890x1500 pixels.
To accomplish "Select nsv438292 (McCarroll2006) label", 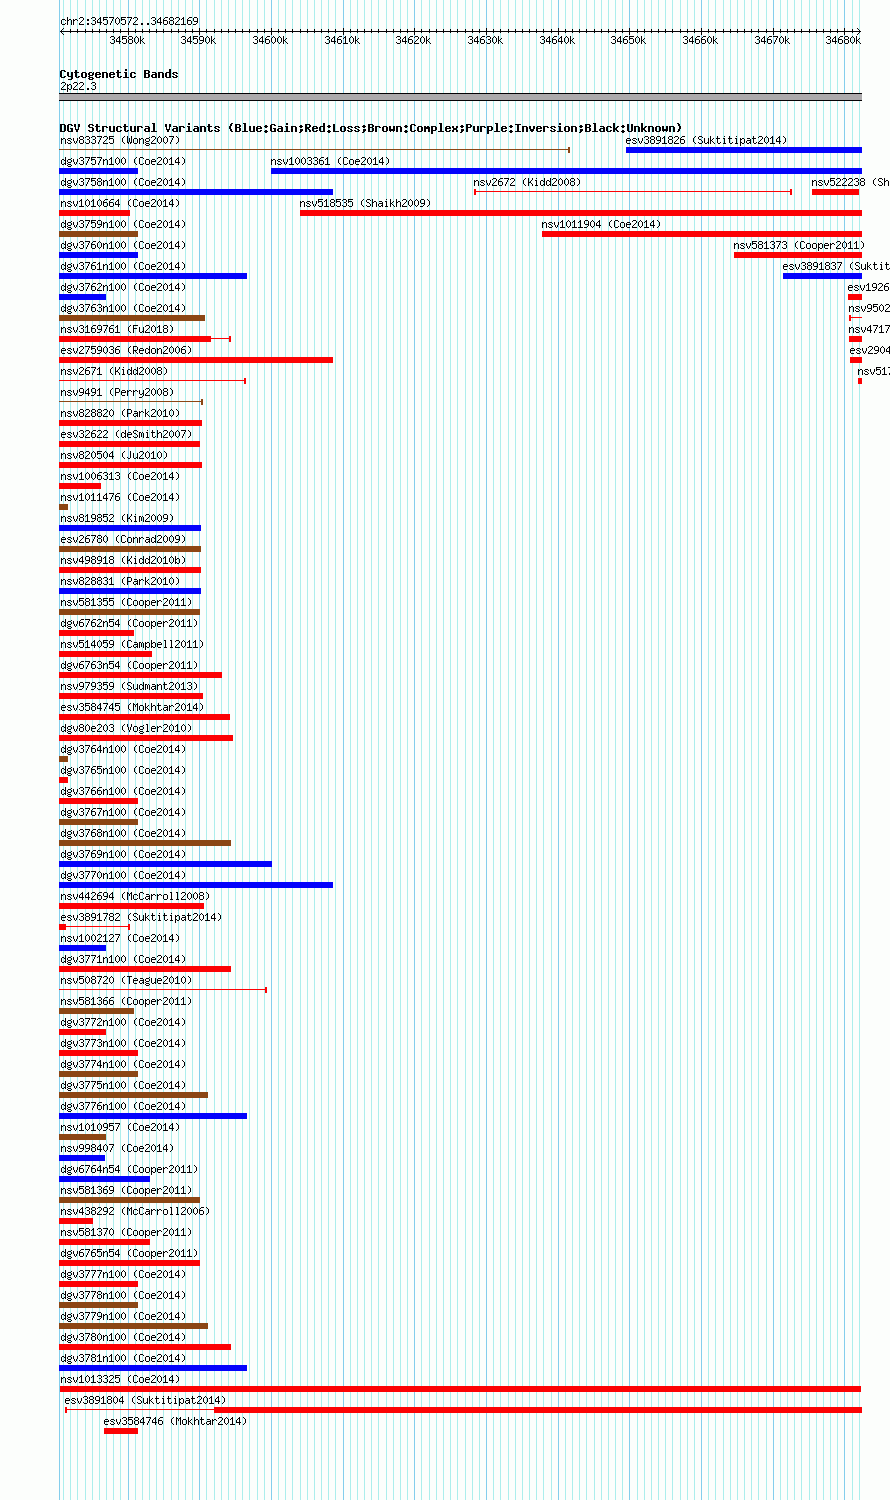I will (x=135, y=1211).
